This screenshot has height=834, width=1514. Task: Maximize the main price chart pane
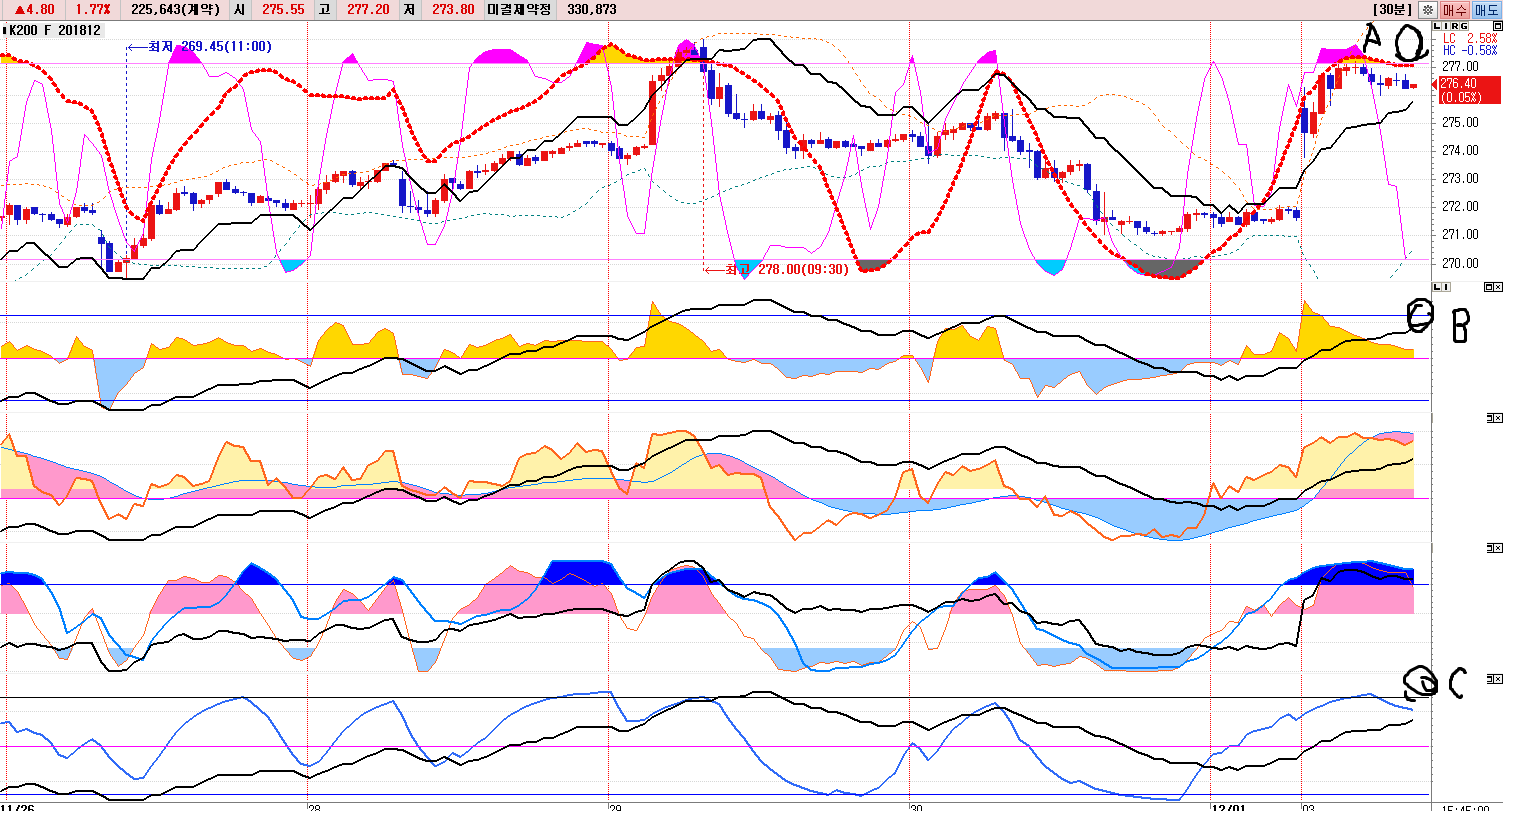1497,25
